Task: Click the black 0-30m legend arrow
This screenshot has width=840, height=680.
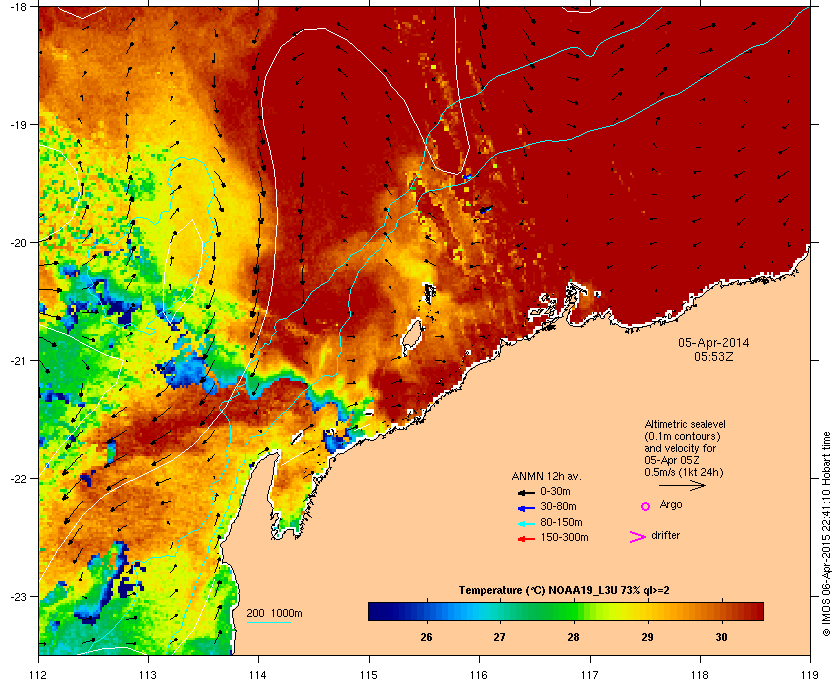Action: (526, 492)
